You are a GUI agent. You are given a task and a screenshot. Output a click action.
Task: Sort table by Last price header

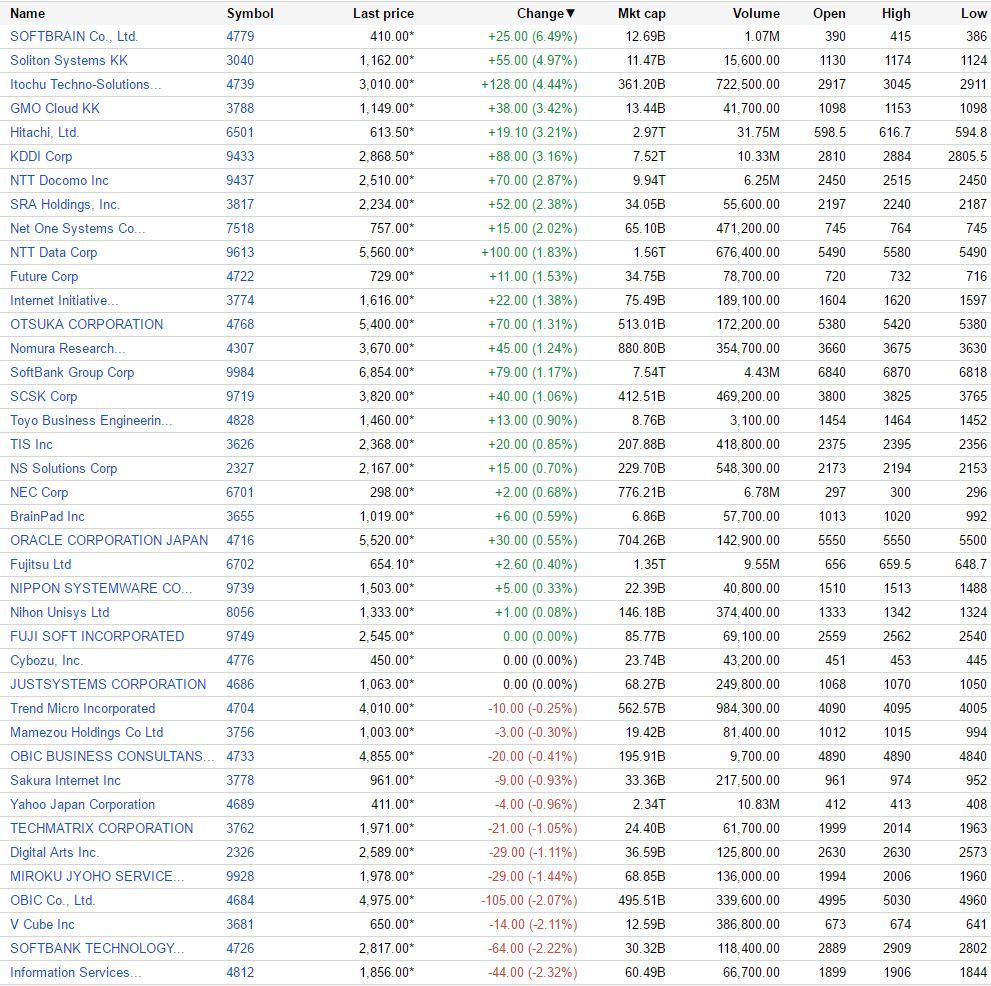click(x=383, y=13)
